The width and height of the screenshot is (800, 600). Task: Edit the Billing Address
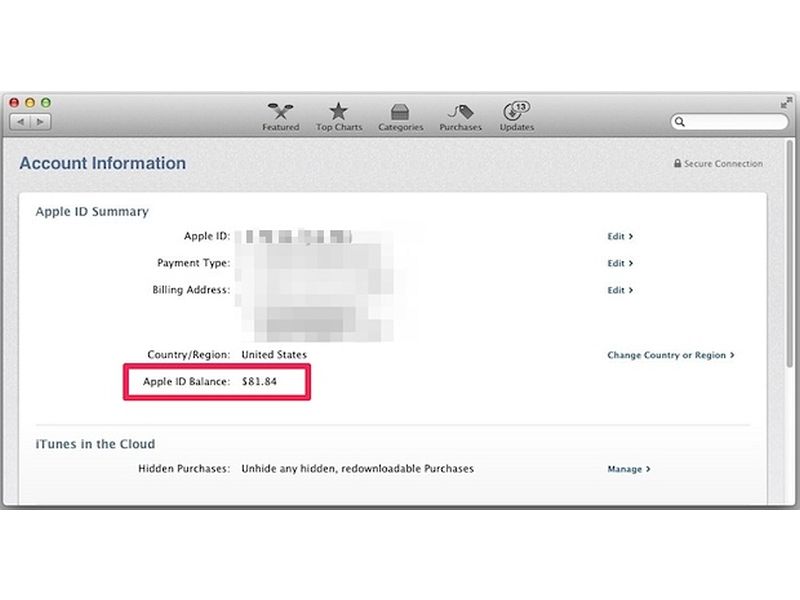620,290
